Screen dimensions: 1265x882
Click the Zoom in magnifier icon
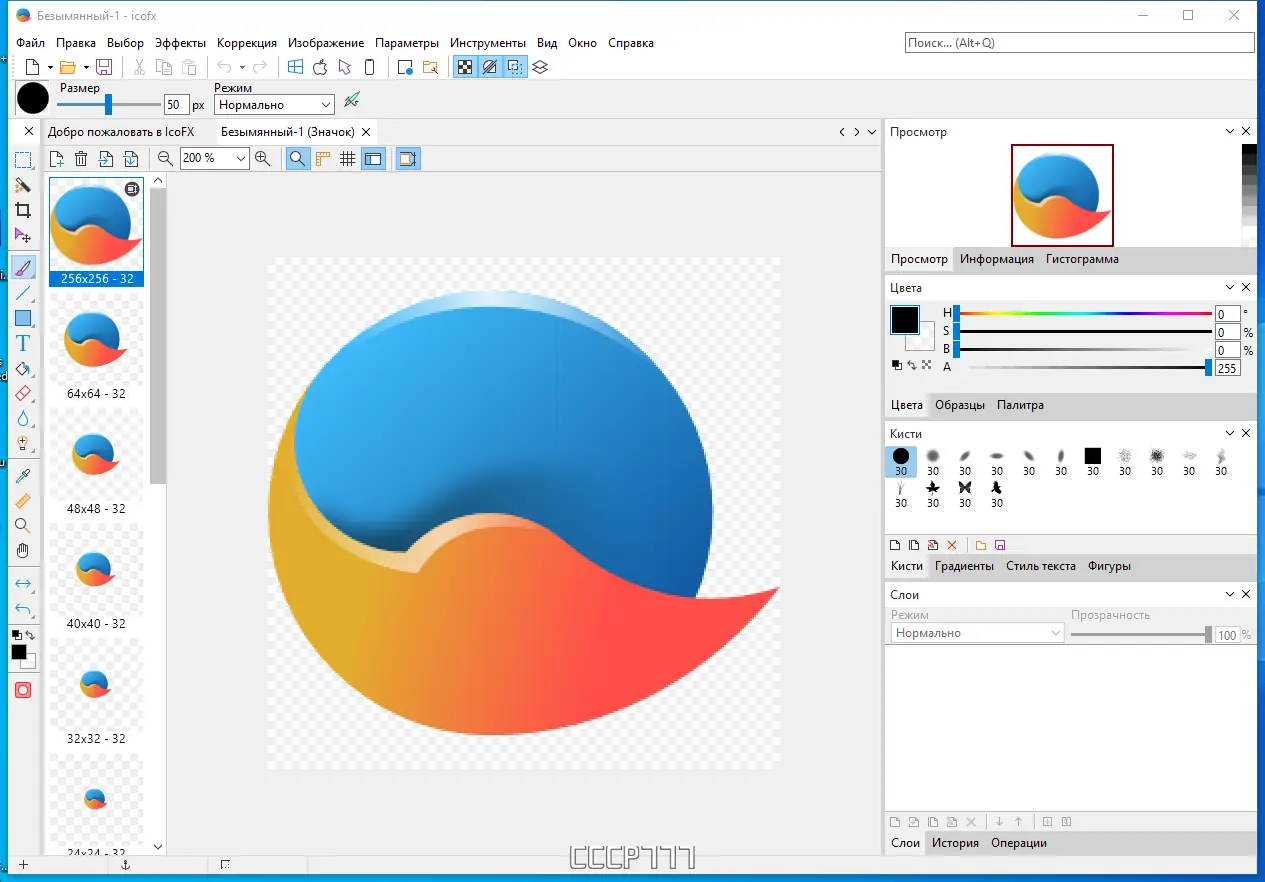point(263,158)
